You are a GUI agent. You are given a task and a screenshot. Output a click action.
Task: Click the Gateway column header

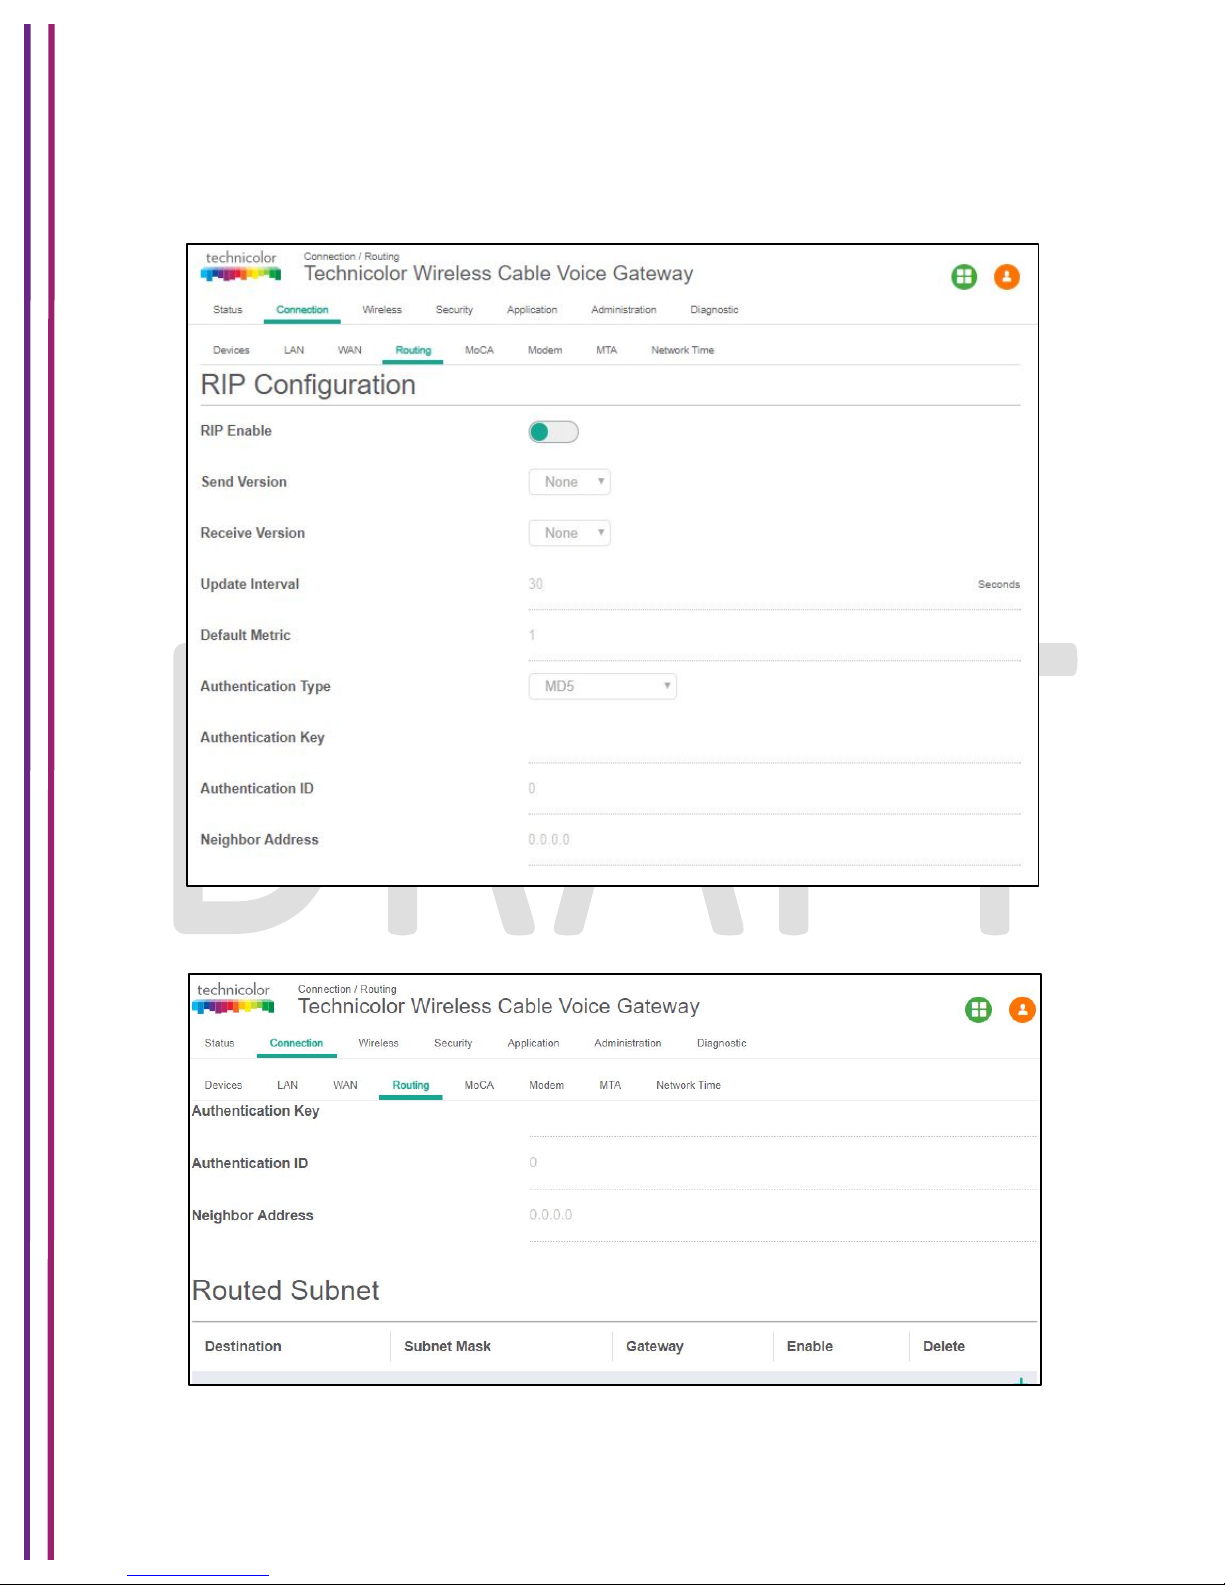tap(655, 1346)
